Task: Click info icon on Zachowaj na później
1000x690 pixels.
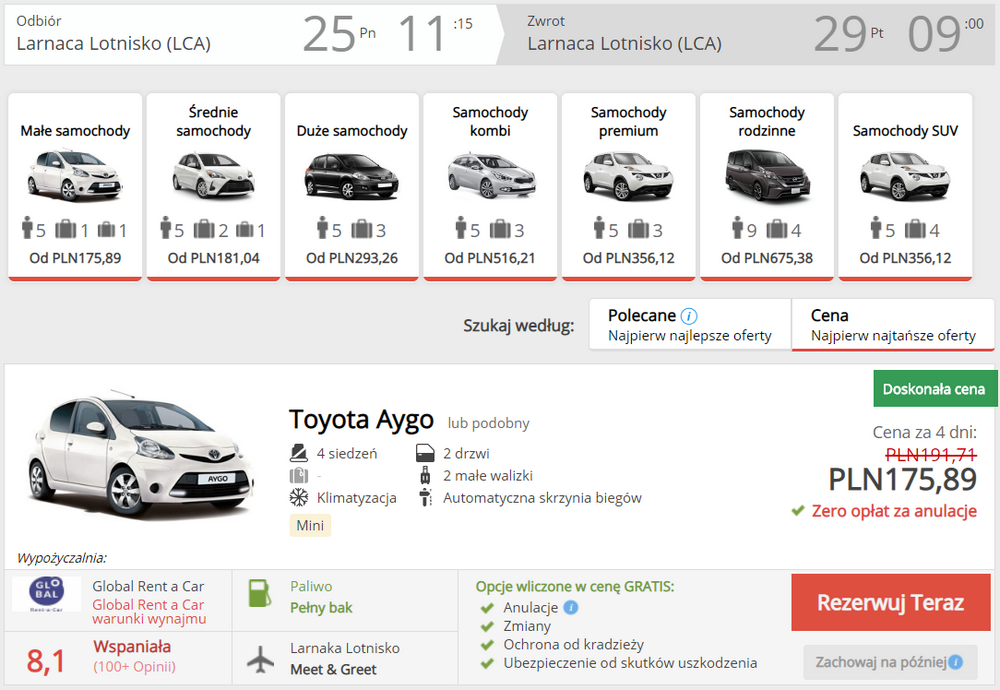Action: click(x=955, y=662)
